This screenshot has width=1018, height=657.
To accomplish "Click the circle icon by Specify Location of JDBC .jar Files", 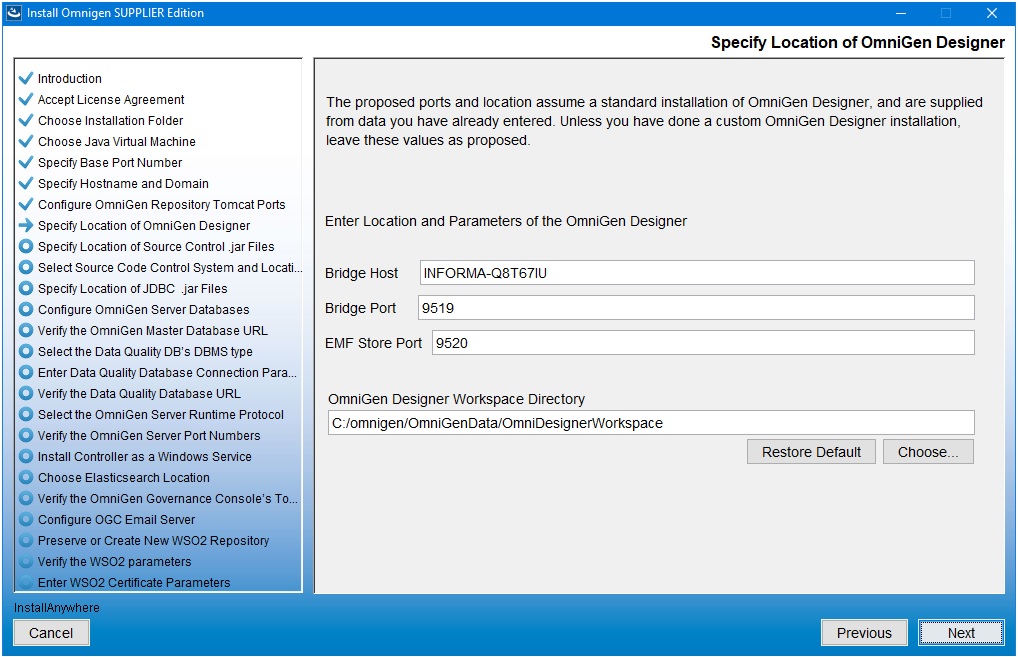I will pos(26,288).
